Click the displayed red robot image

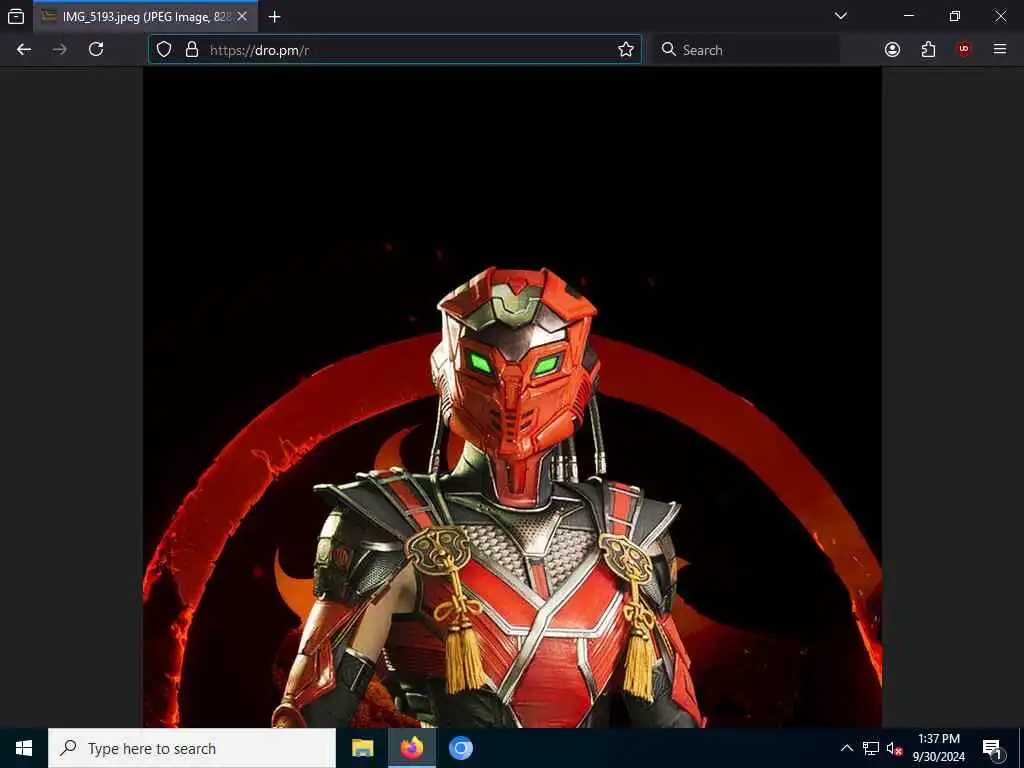coord(513,397)
